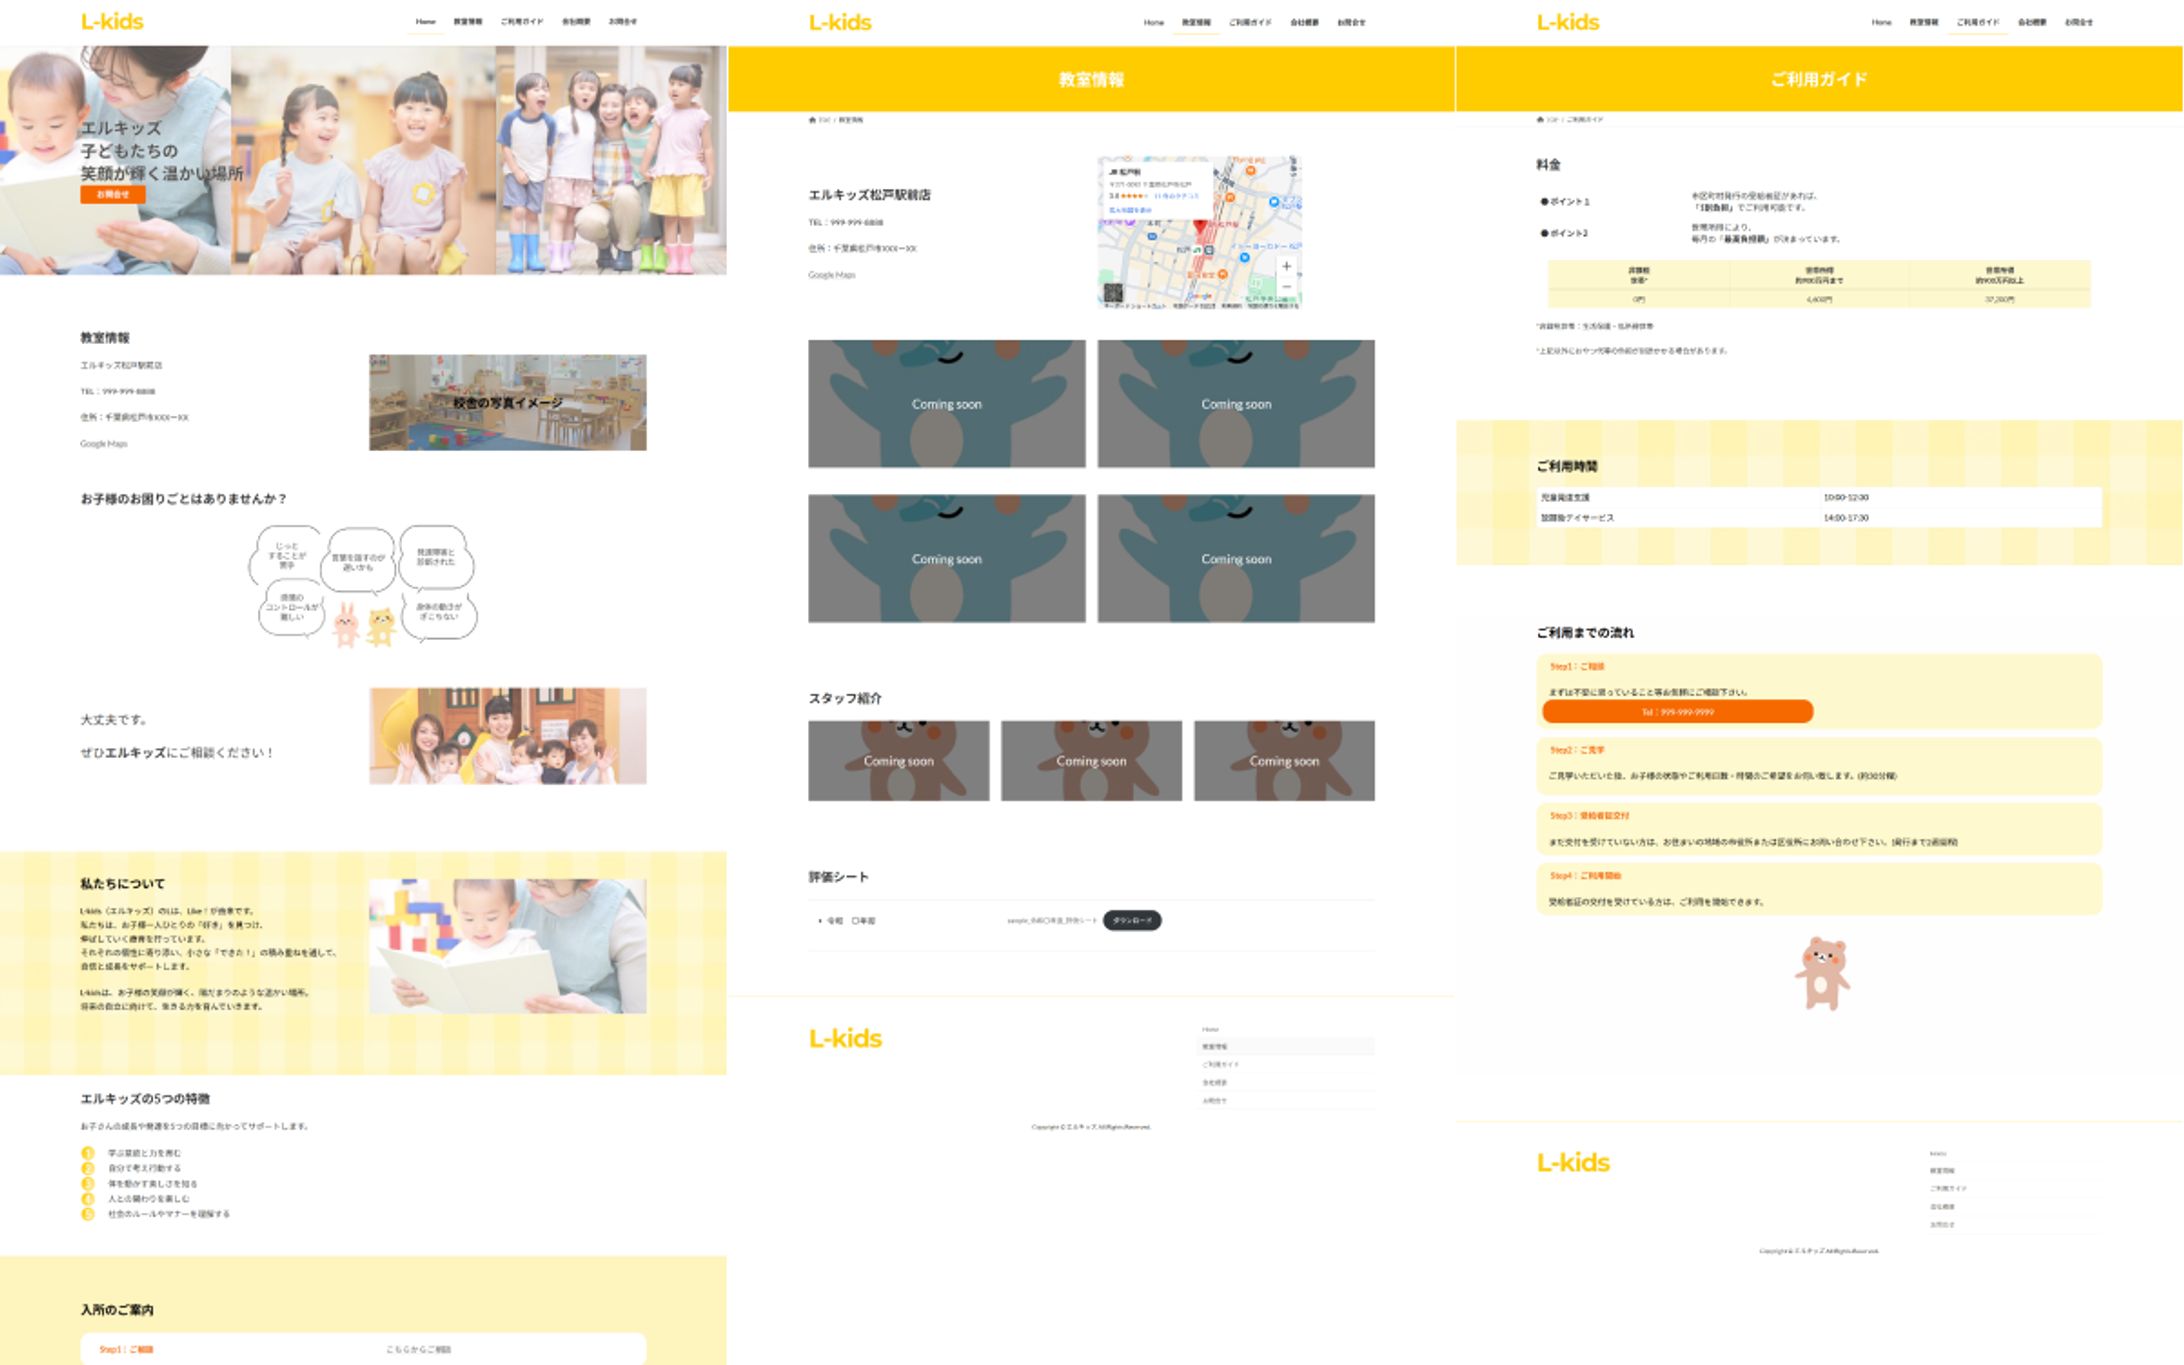The image size is (2184, 1365).
Task: Click the L-kids header logo on the ご利用ガイド page
Action: pos(1568,22)
